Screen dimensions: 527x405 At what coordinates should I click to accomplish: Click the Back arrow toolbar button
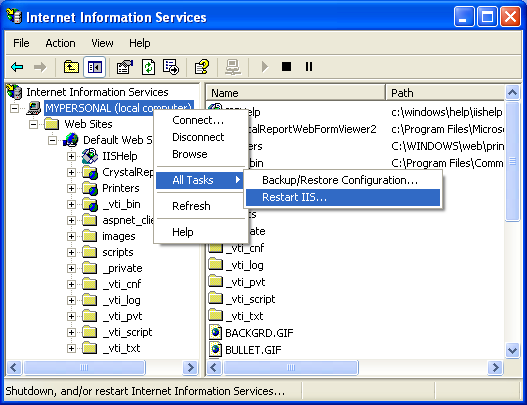[17, 67]
